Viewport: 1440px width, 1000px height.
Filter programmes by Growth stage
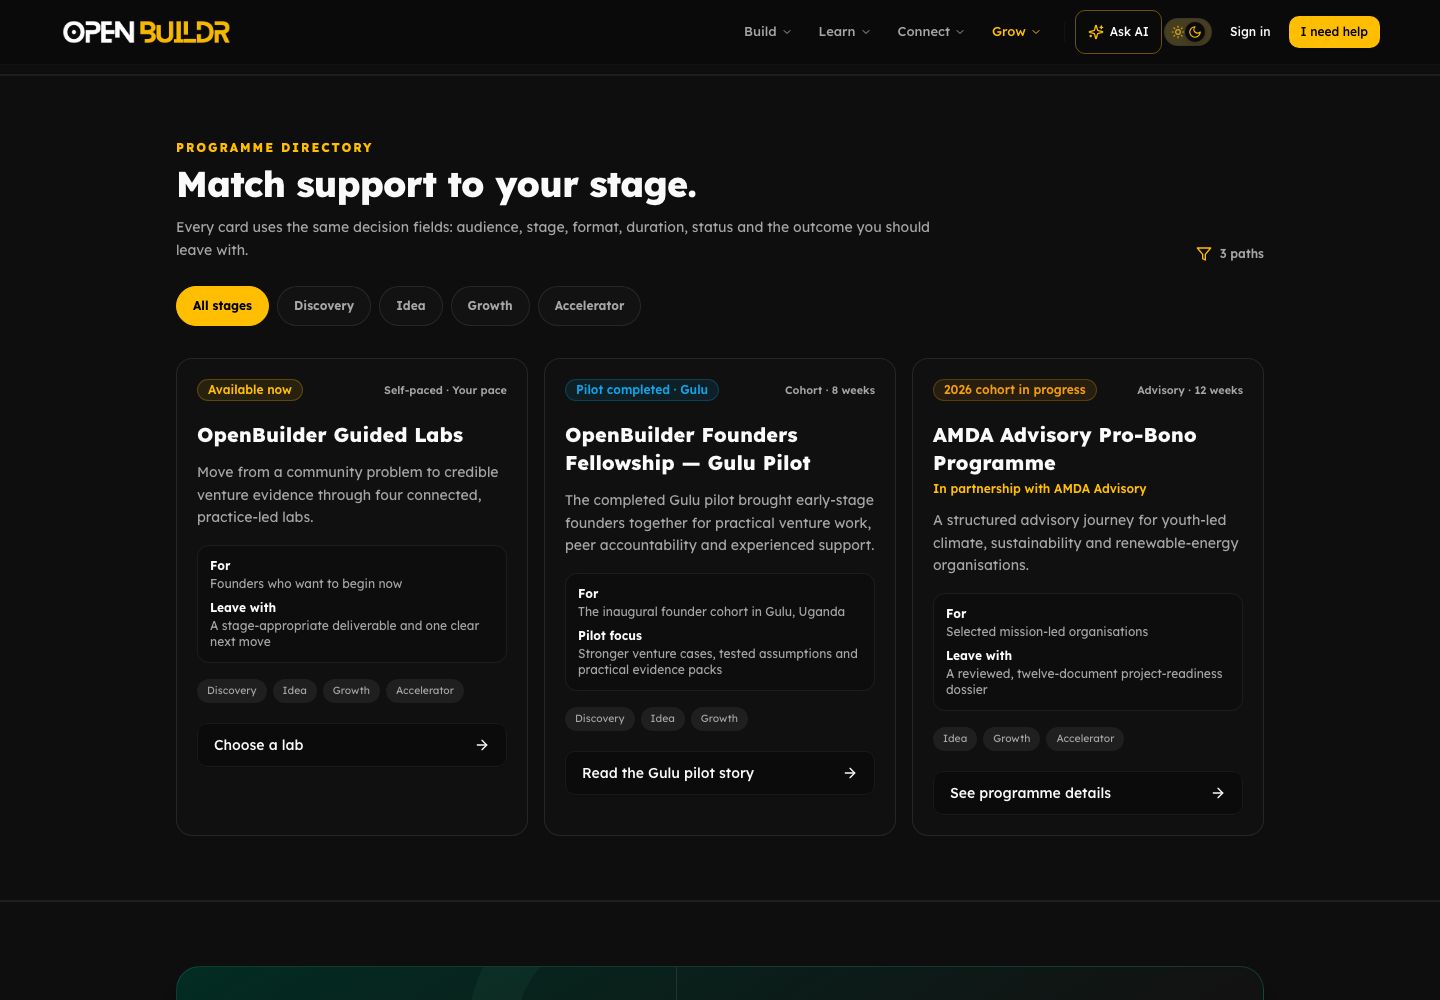[490, 306]
